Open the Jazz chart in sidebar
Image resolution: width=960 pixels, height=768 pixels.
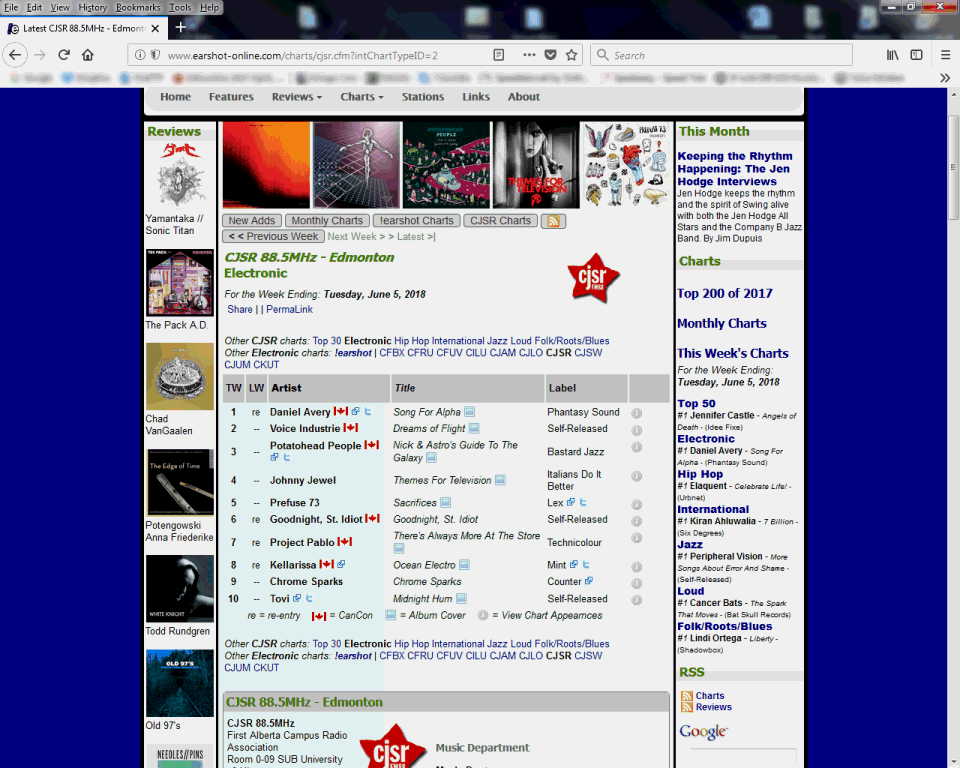[x=690, y=544]
